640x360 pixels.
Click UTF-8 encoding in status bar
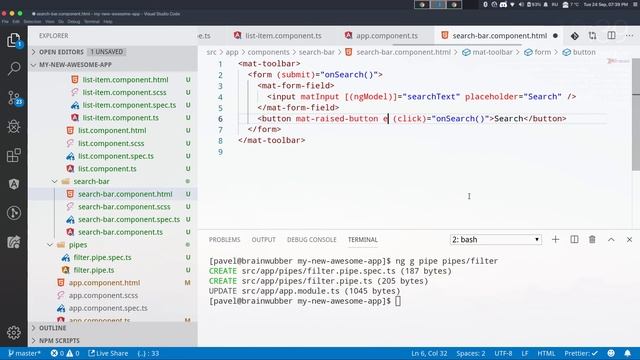pos(503,353)
